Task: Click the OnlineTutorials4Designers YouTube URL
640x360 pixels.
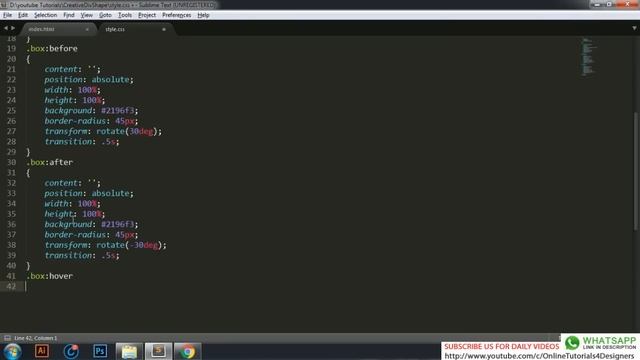Action: pyautogui.click(x=539, y=356)
